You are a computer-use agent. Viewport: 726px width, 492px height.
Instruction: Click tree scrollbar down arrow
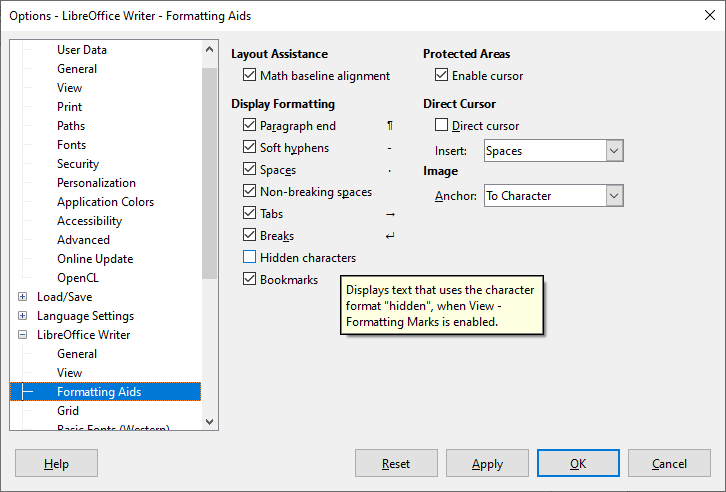click(x=209, y=421)
